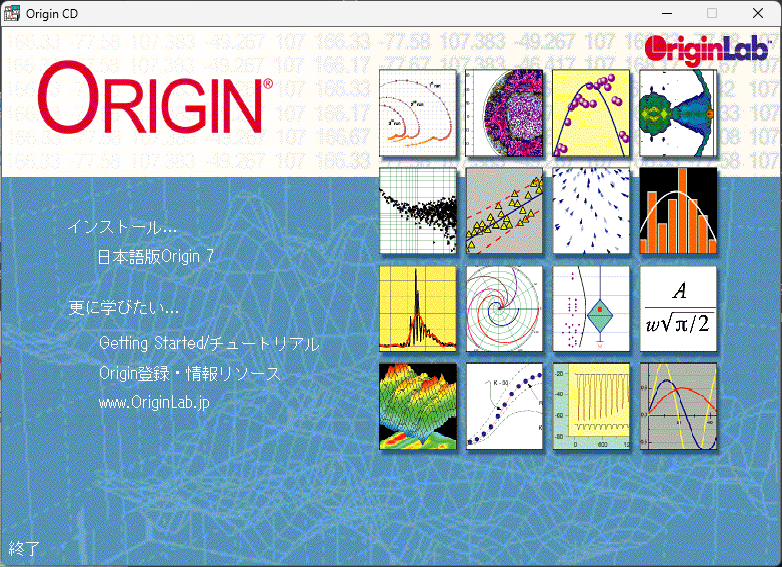
Task: Select the yellow pulse trace thumbnail
Action: click(x=591, y=406)
